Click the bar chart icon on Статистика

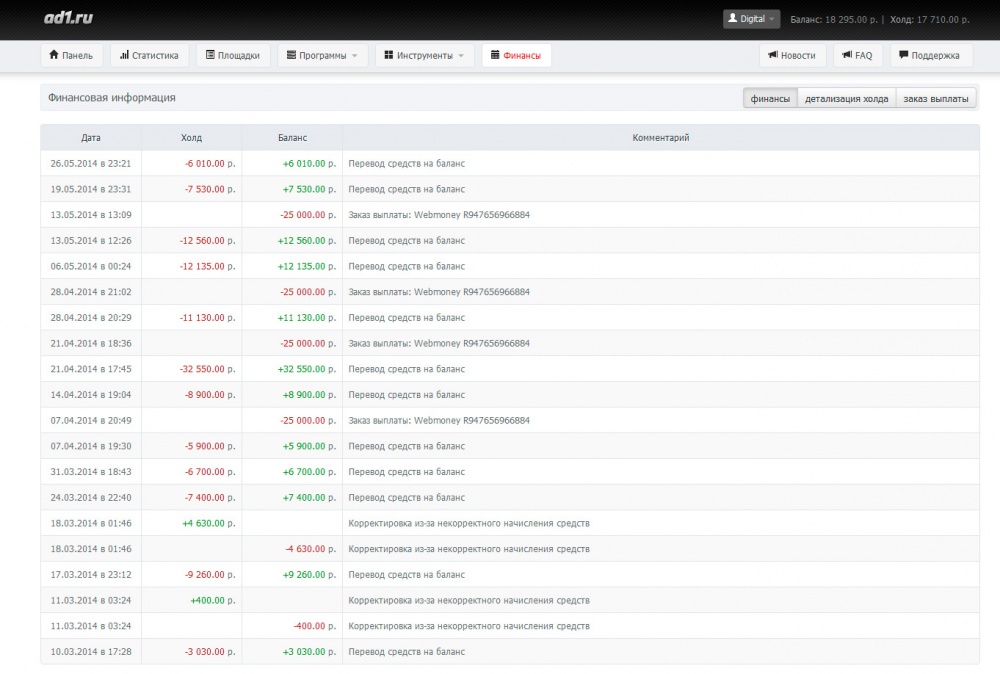tap(124, 55)
